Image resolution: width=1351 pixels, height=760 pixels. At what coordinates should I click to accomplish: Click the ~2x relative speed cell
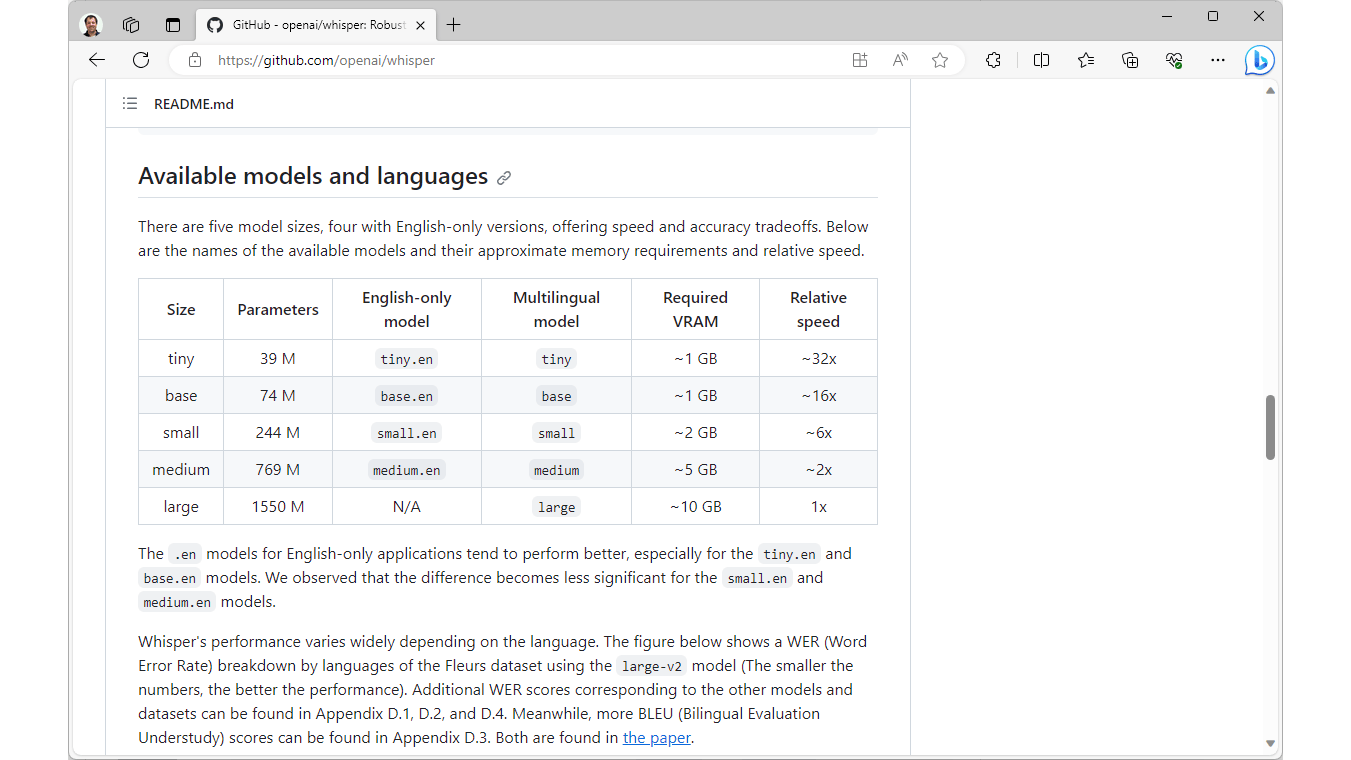819,470
